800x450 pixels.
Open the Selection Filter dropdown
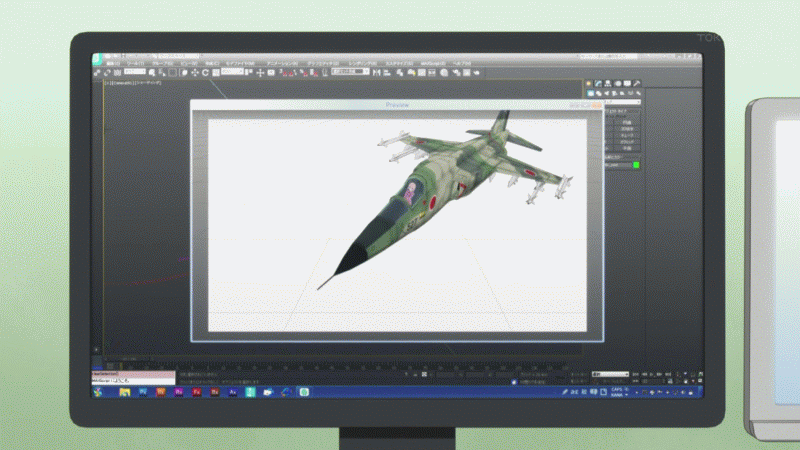pyautogui.click(x=135, y=71)
